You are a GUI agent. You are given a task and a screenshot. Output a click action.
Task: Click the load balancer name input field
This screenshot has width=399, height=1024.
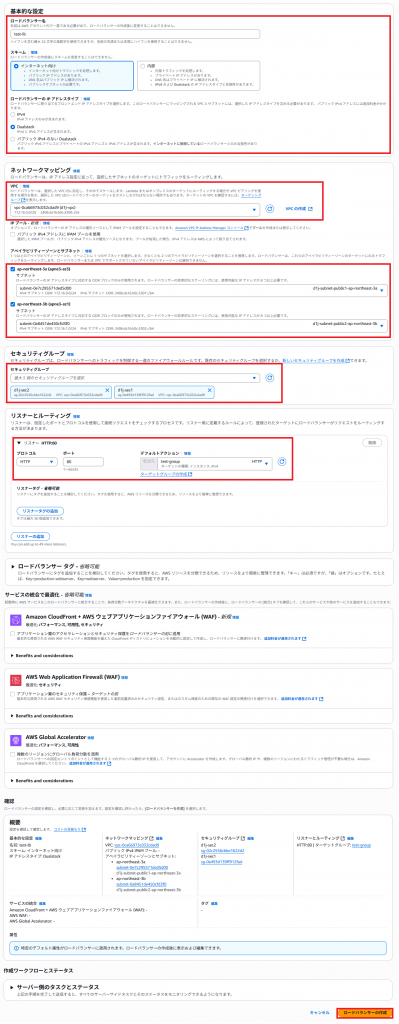136,34
